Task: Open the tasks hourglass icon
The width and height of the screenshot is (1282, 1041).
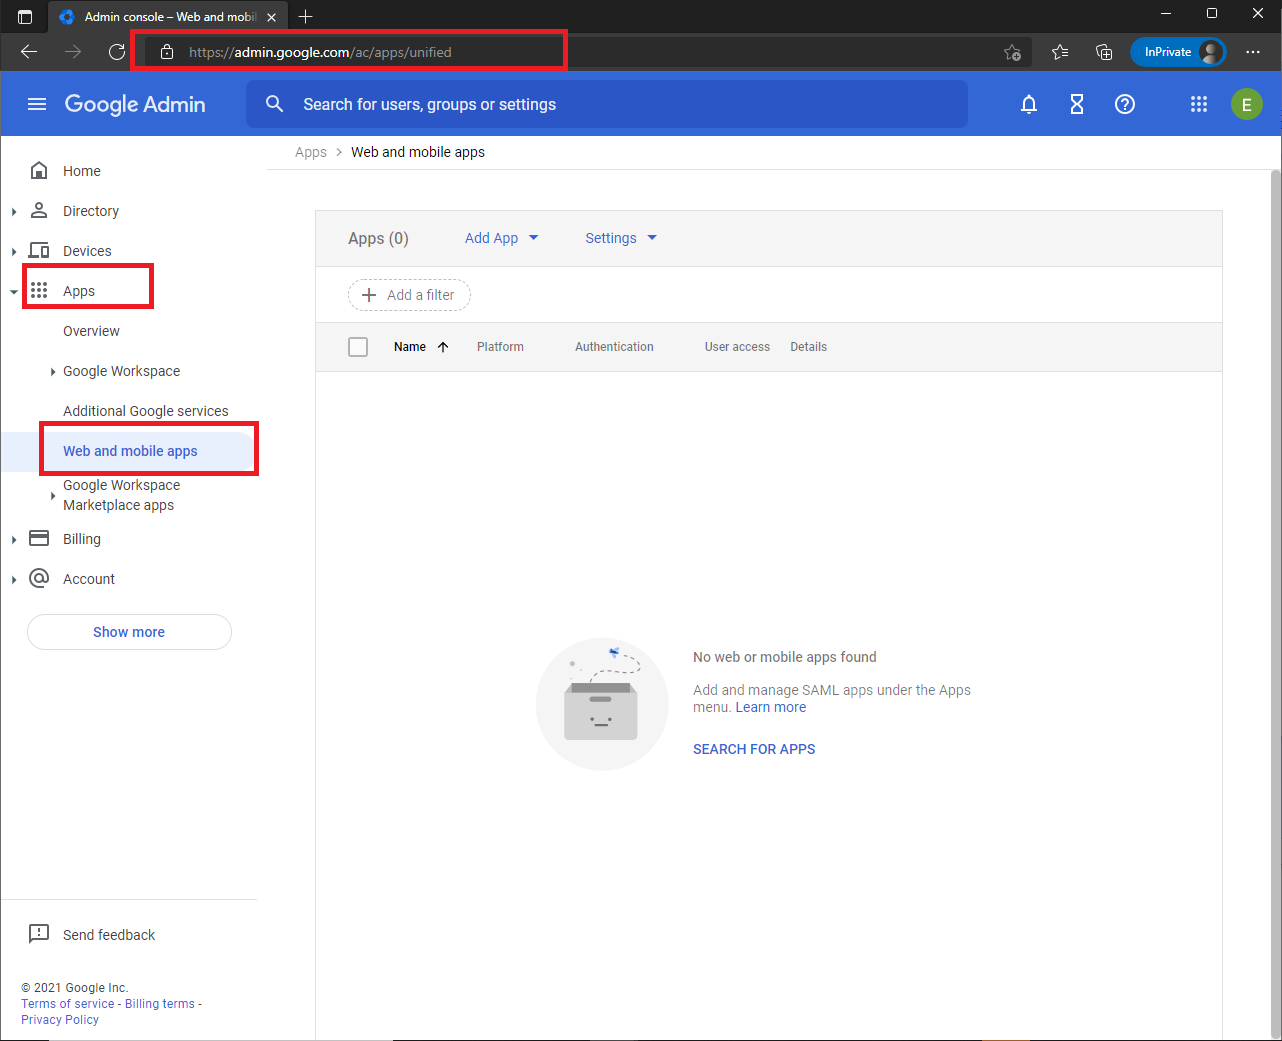Action: (1077, 104)
